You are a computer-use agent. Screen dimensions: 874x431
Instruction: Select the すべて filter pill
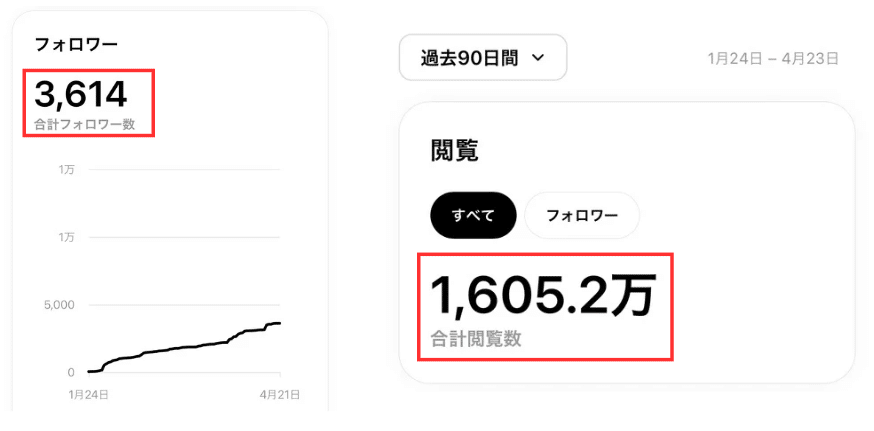coord(473,215)
